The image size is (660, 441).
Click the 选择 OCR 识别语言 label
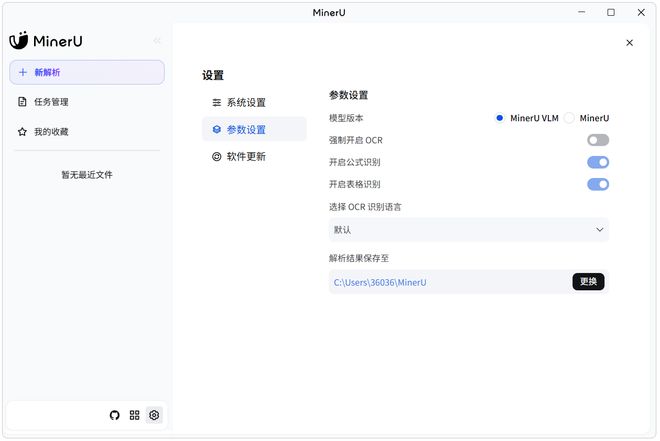click(365, 207)
